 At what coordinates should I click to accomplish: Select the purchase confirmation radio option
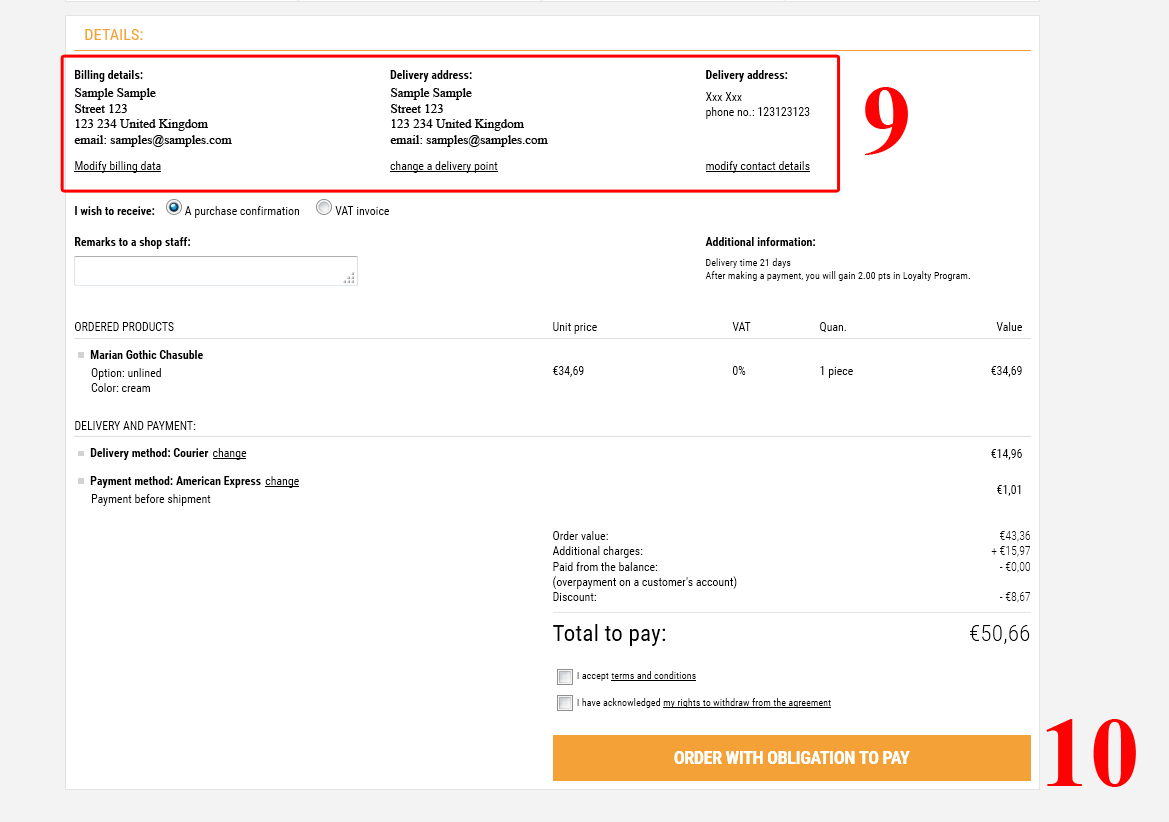(174, 208)
